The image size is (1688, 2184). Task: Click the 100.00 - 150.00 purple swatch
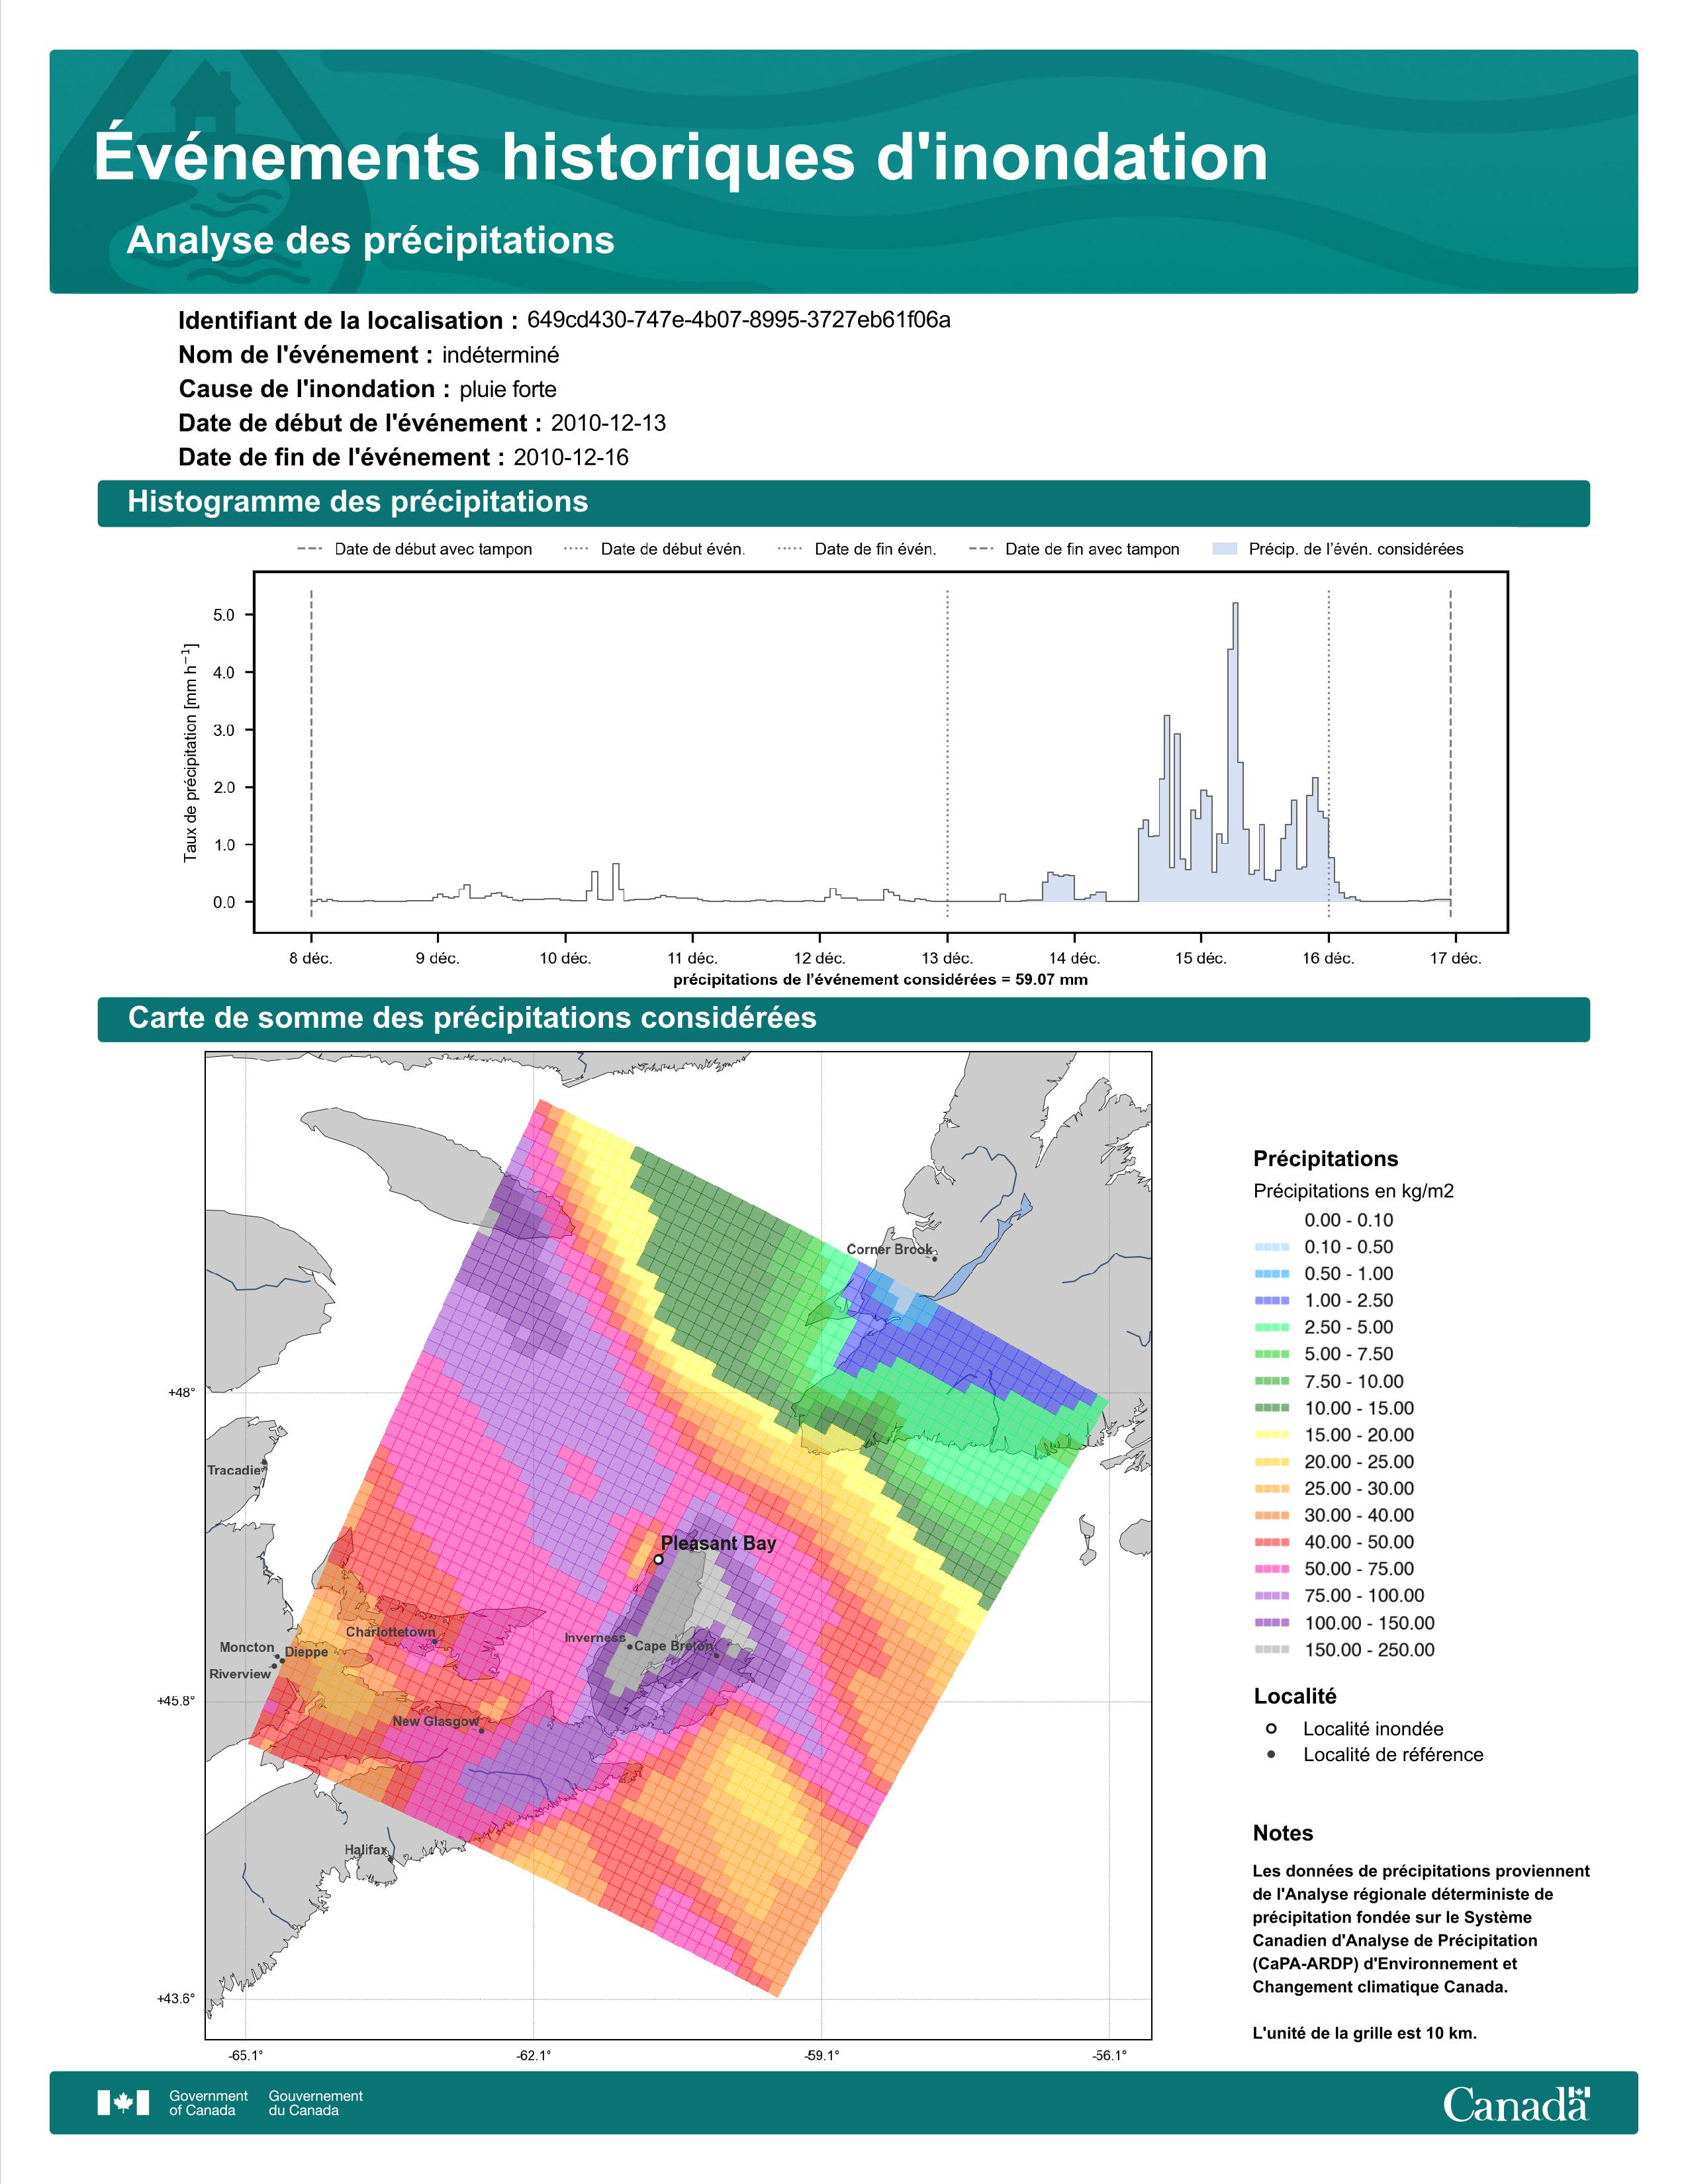tap(1271, 1623)
